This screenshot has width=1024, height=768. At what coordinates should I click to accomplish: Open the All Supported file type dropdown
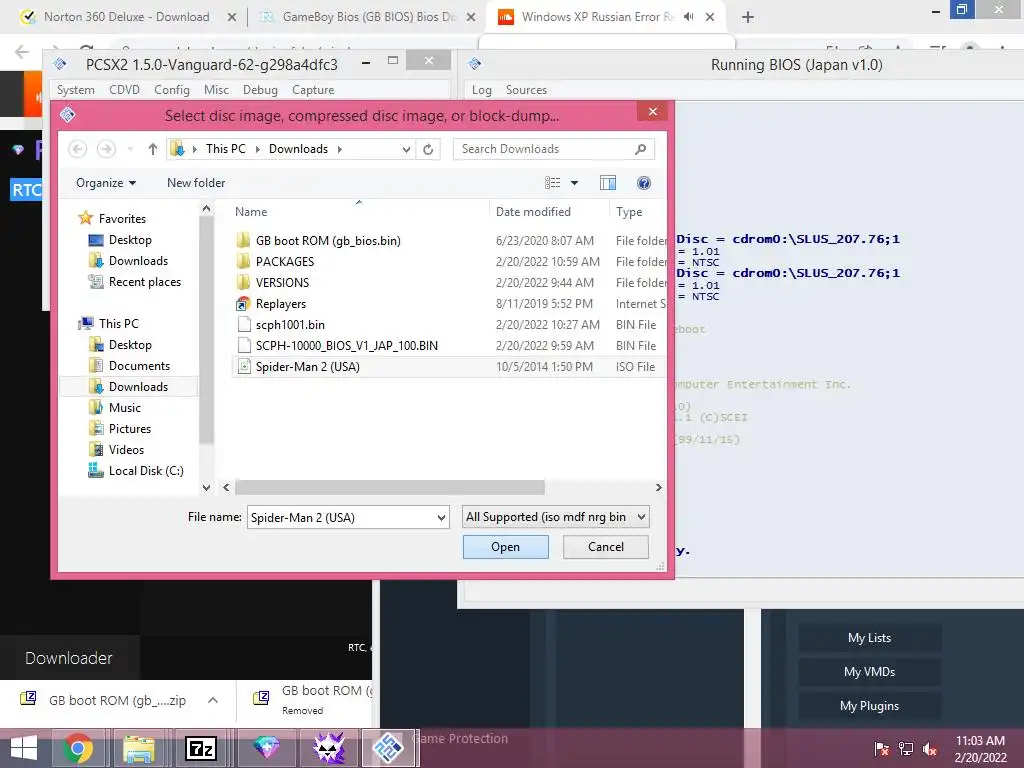coord(641,517)
